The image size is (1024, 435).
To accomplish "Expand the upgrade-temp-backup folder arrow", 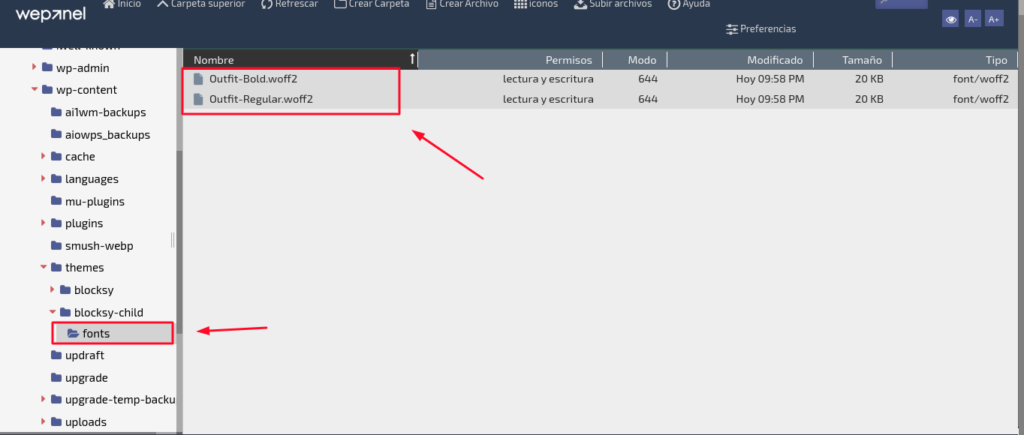I will coord(43,399).
